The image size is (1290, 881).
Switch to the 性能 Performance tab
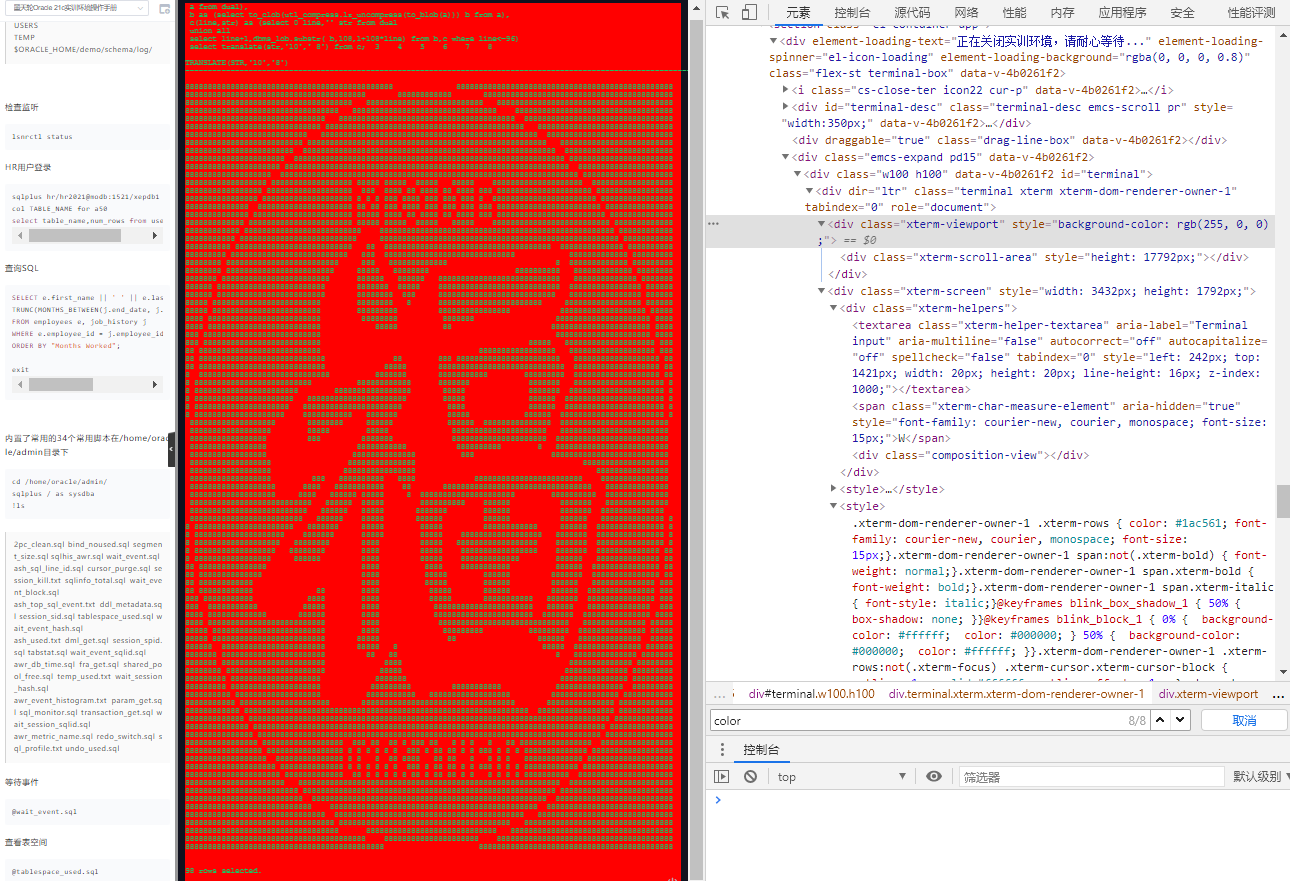(1014, 13)
